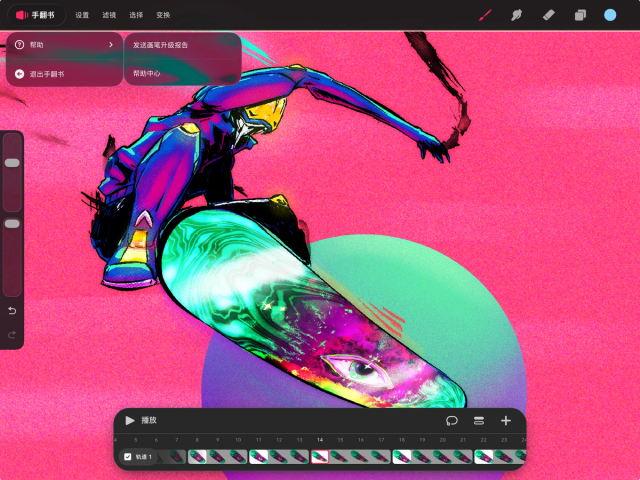
Task: Click the 帮助 question mark icon
Action: coord(19,44)
